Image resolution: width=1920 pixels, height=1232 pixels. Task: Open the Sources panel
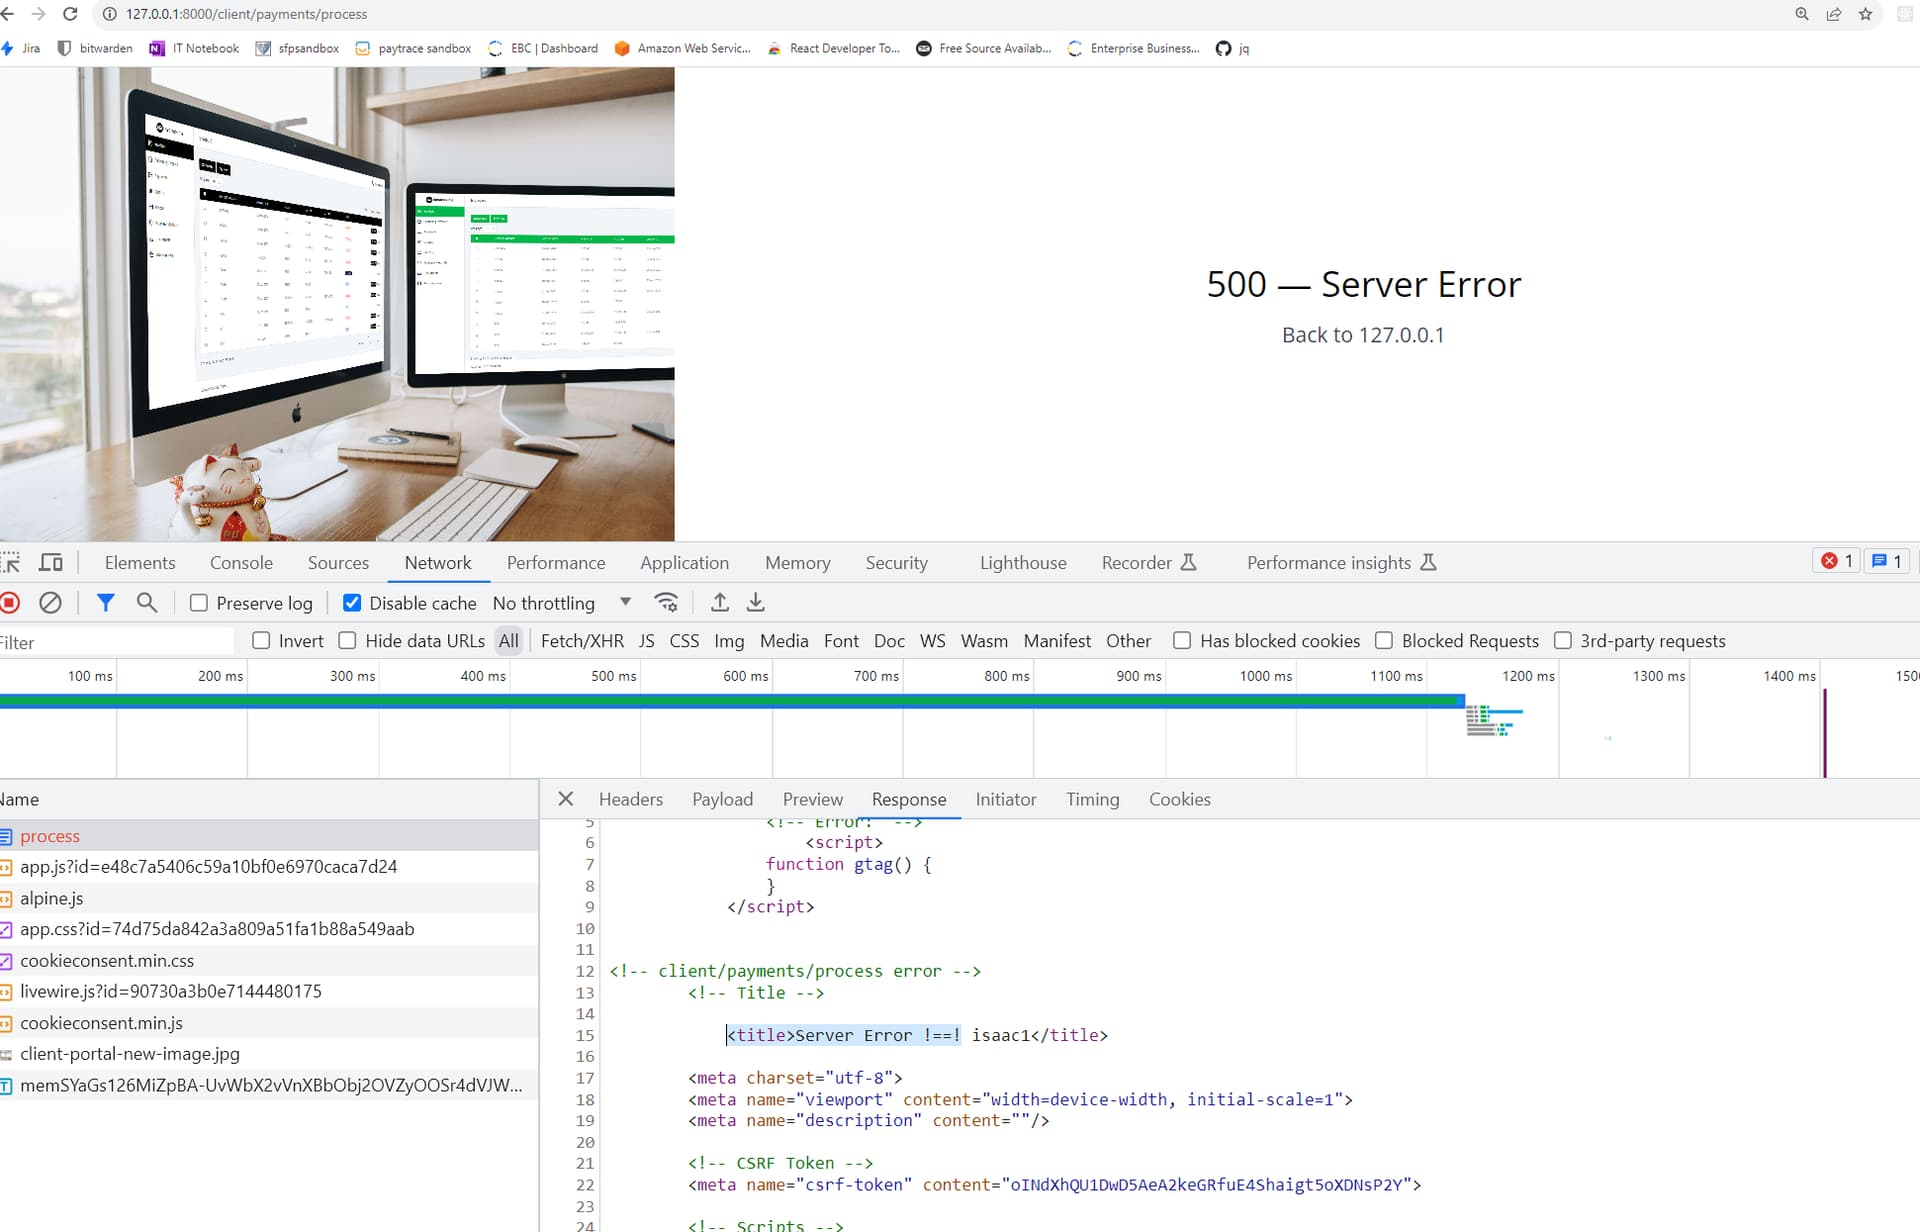(x=338, y=563)
